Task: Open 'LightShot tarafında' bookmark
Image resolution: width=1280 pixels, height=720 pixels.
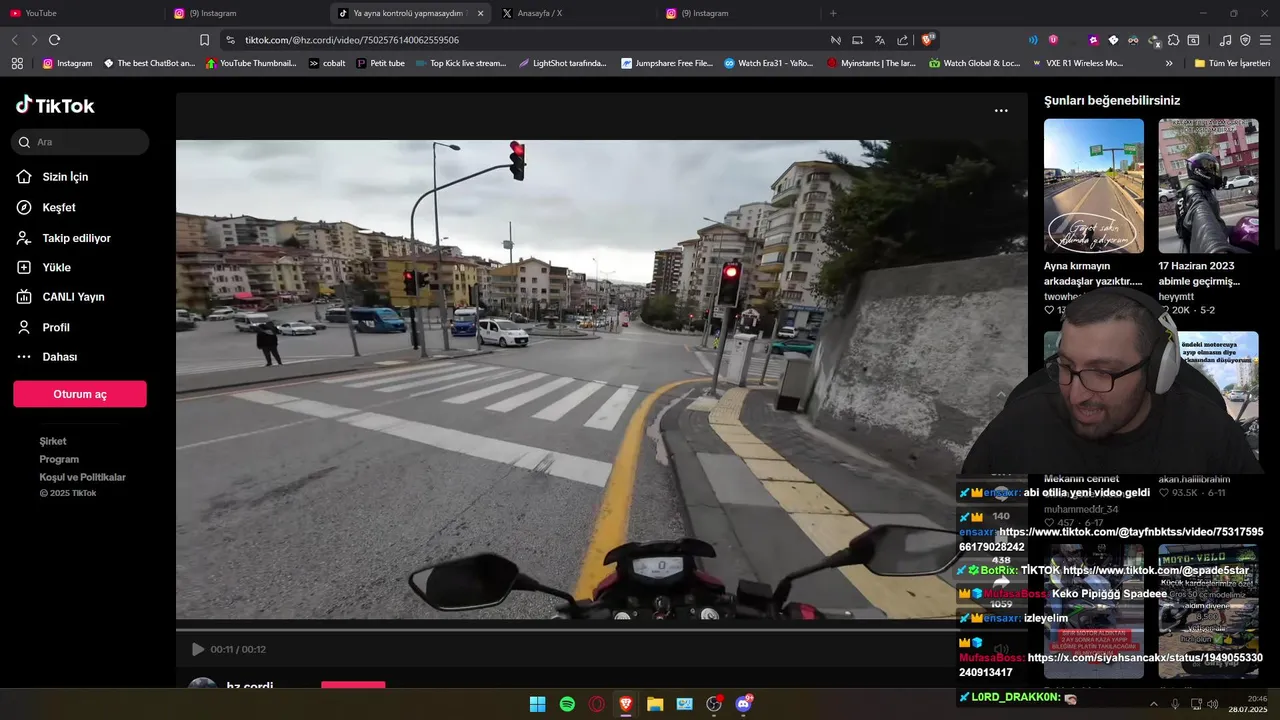Action: coord(562,63)
